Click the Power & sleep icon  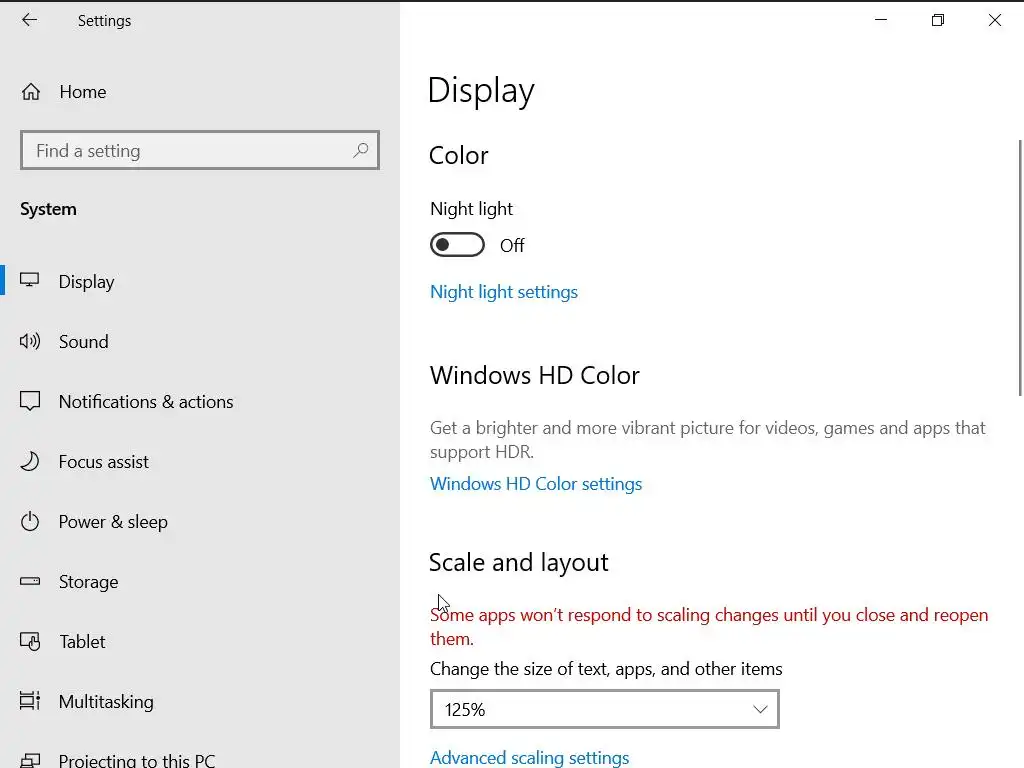tap(30, 522)
